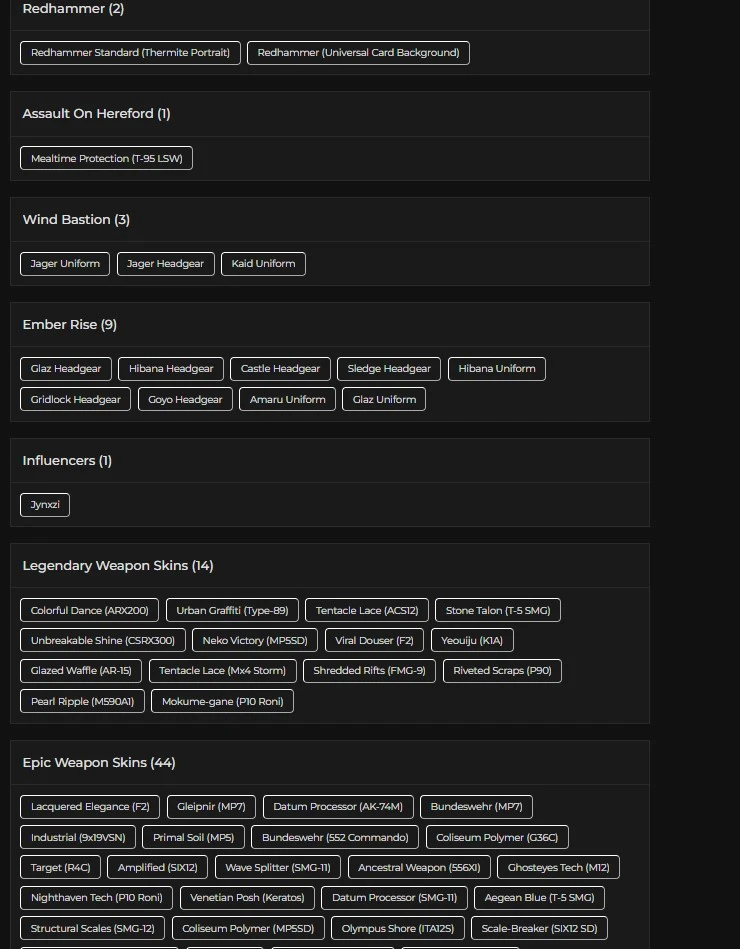This screenshot has height=949, width=740.
Task: Click Riveted Scraps (P90) skin
Action: [x=502, y=671]
